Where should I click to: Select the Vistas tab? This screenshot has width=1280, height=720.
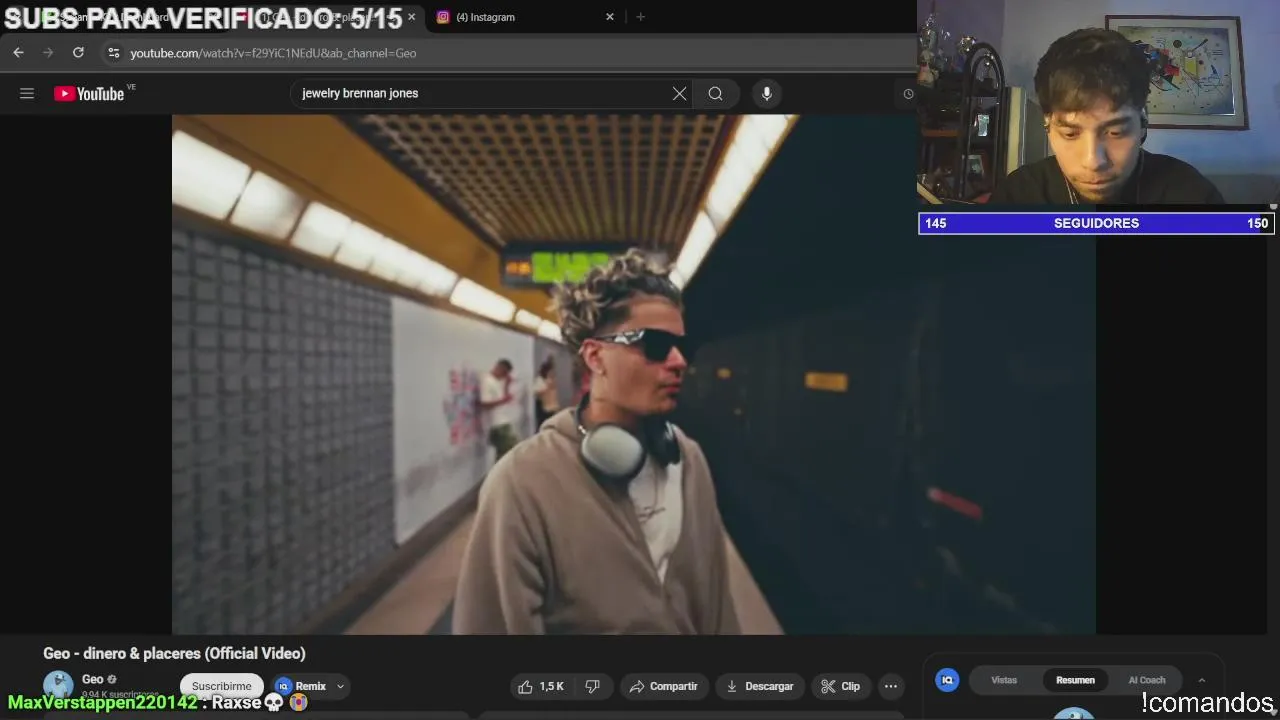point(1004,680)
